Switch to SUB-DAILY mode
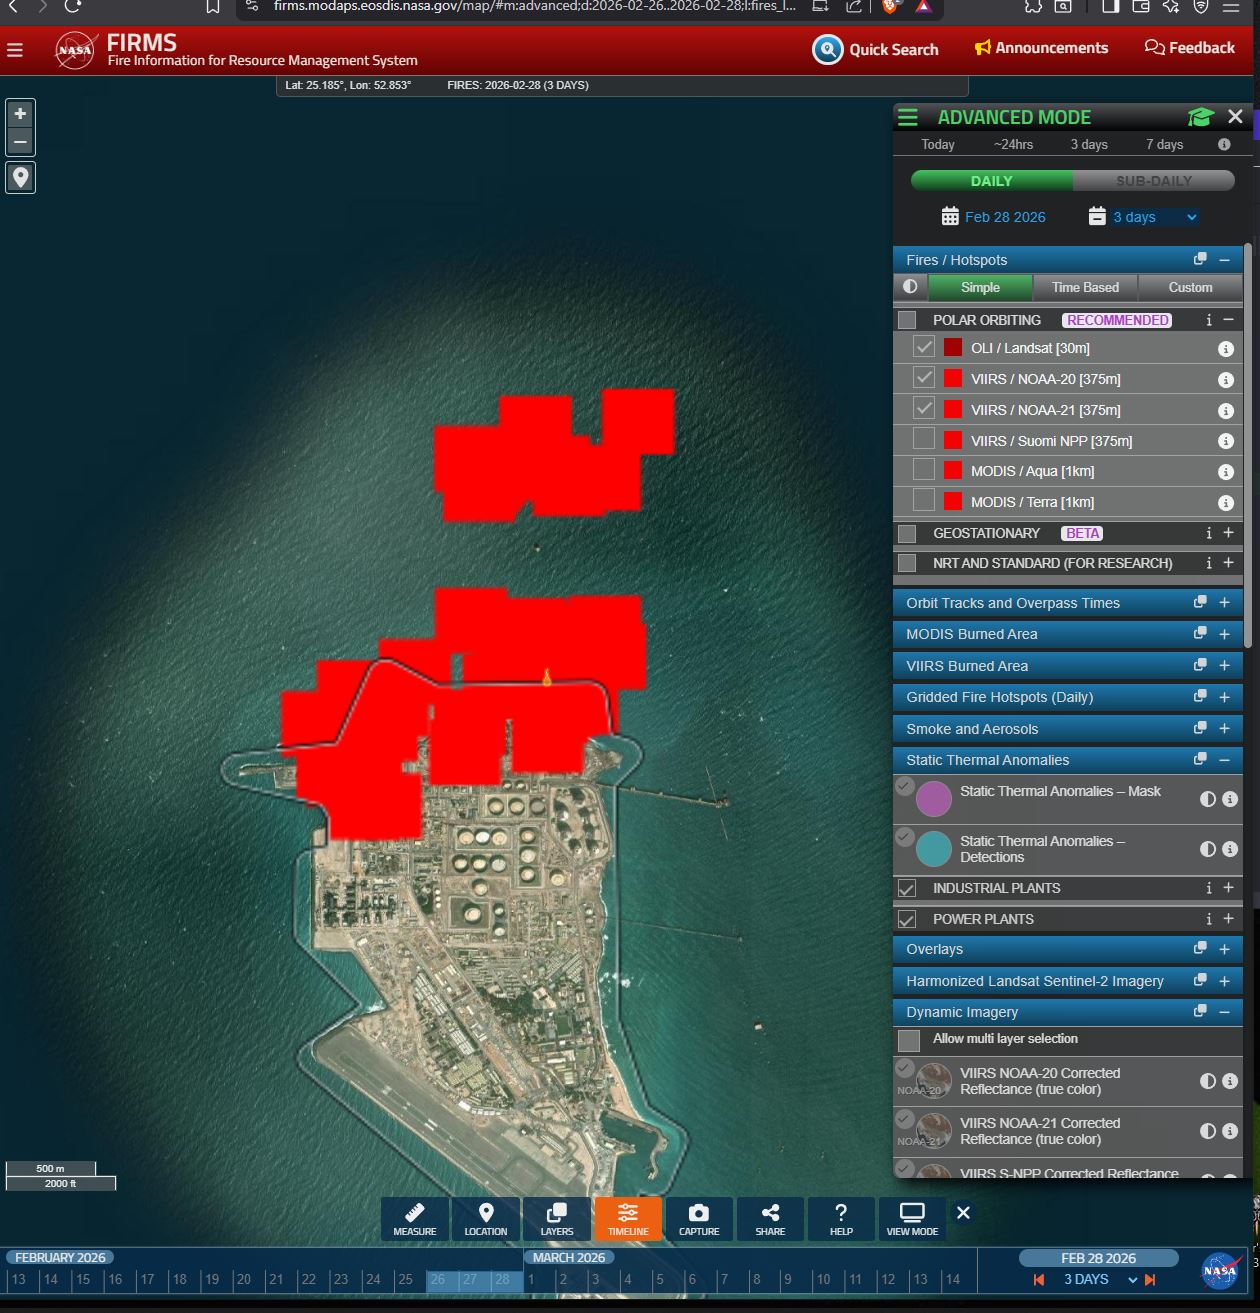 tap(1154, 181)
